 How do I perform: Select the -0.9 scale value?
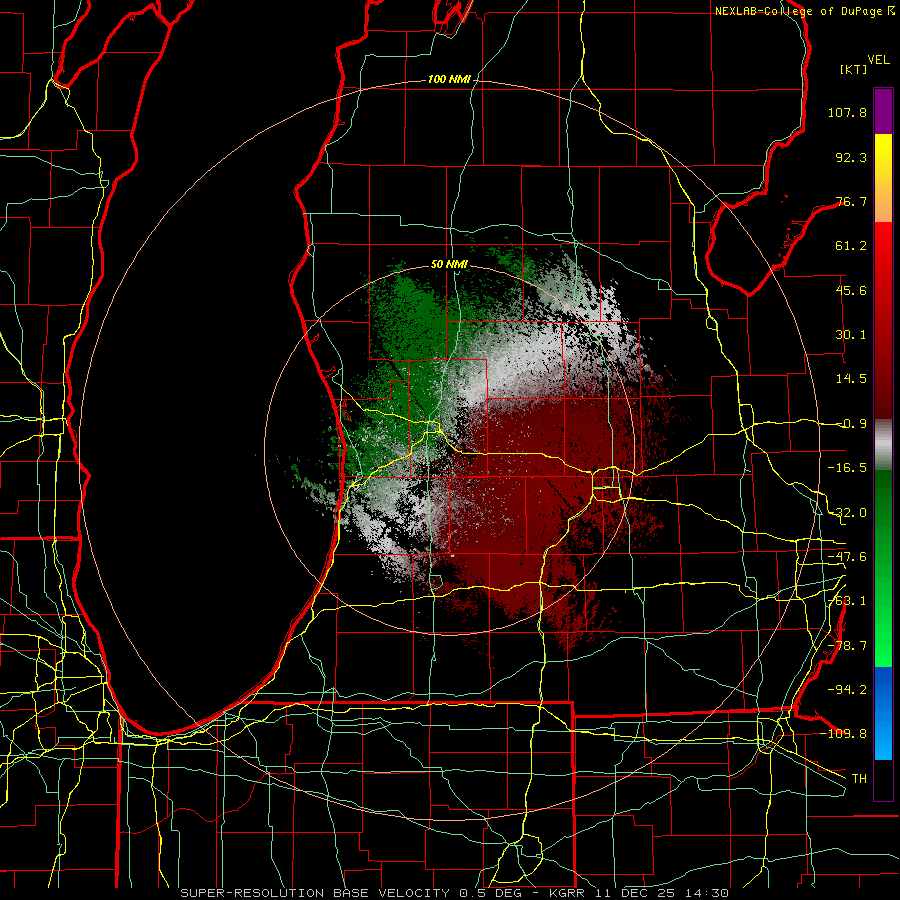point(851,424)
